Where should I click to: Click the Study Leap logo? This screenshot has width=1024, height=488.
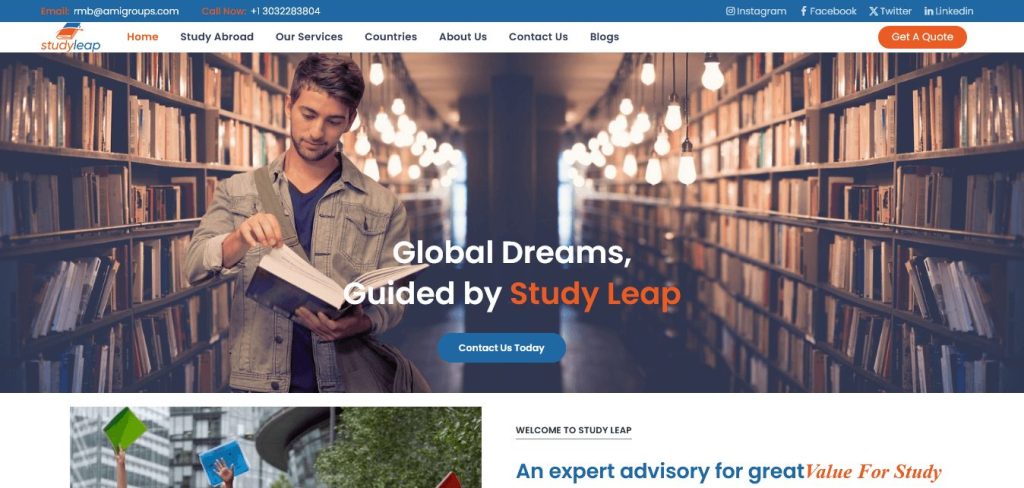click(71, 37)
